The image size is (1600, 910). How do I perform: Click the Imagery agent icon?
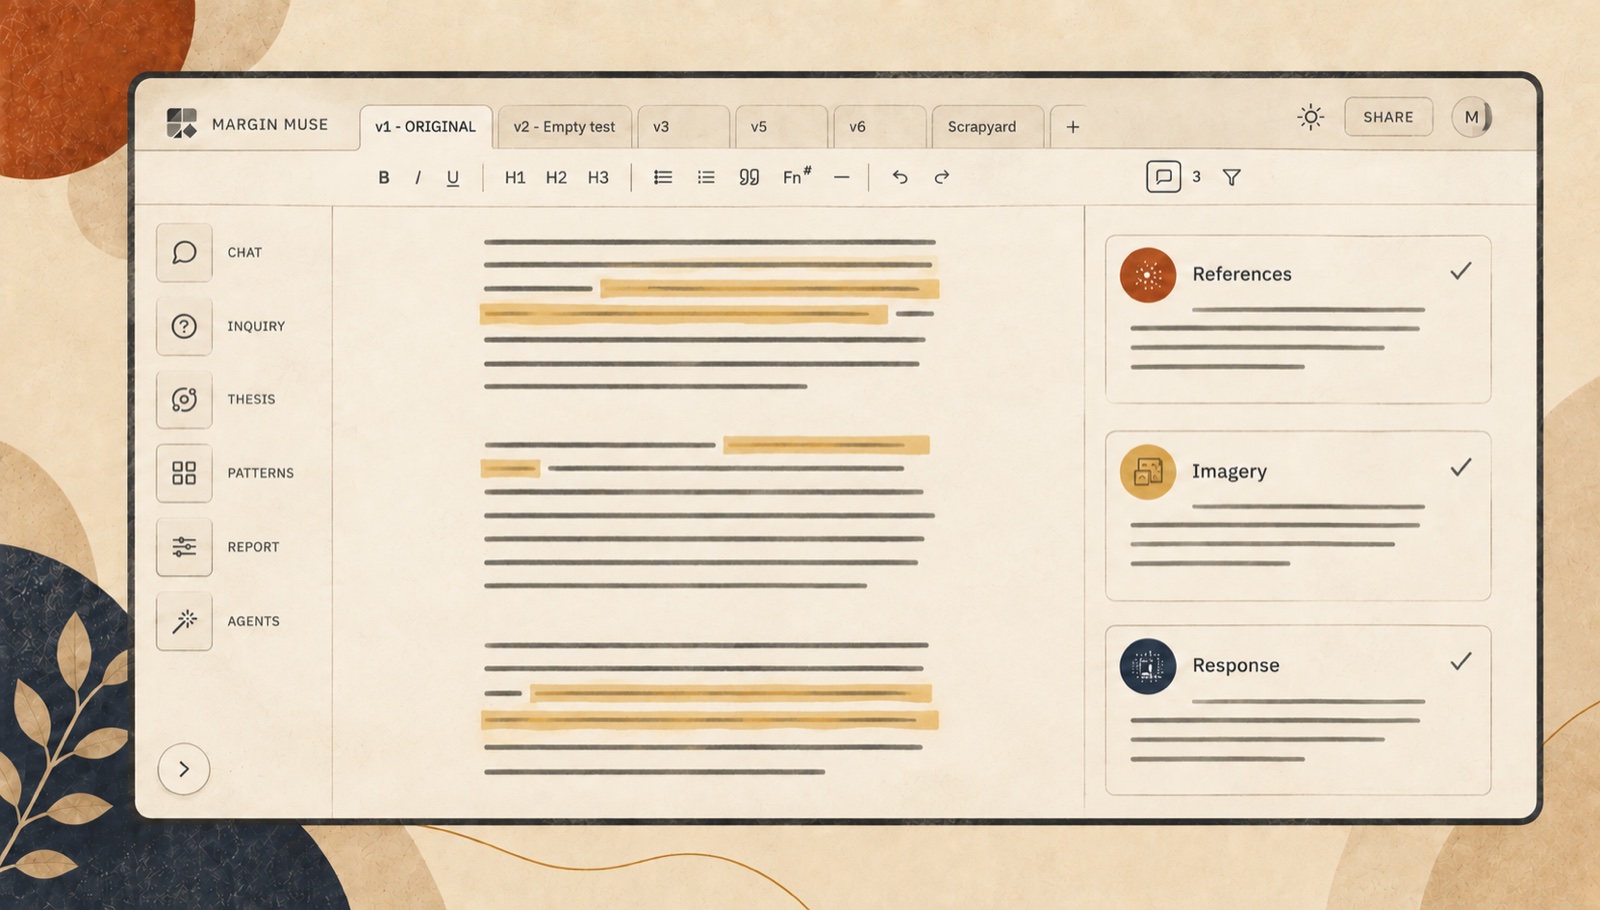pos(1148,472)
